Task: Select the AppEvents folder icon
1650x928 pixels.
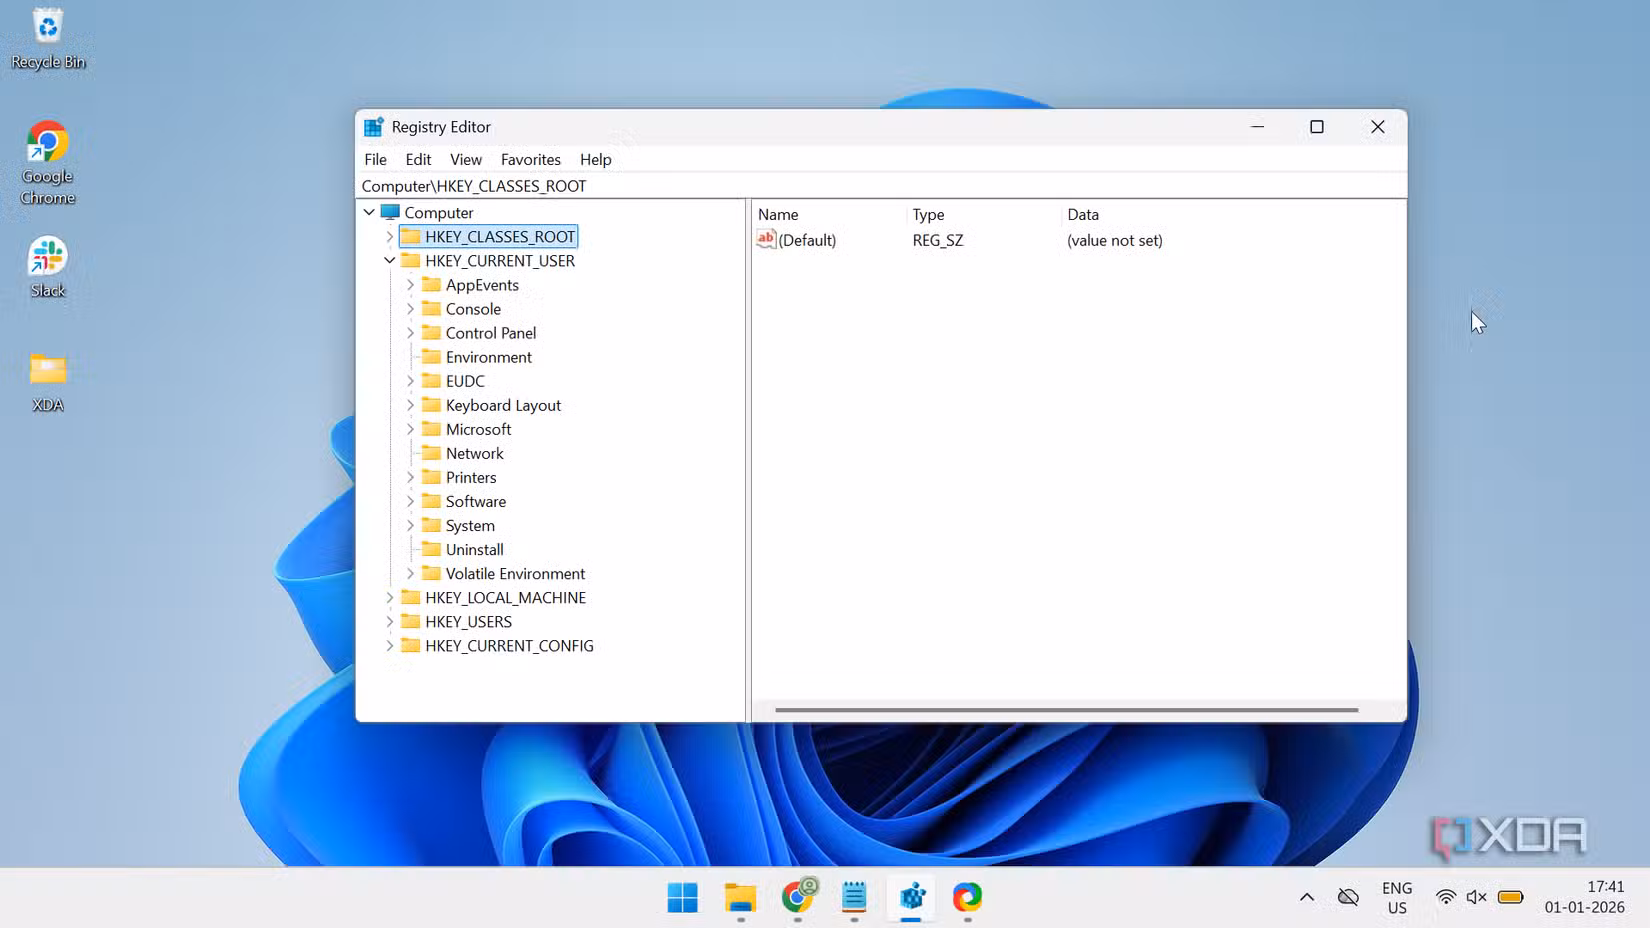Action: [431, 284]
